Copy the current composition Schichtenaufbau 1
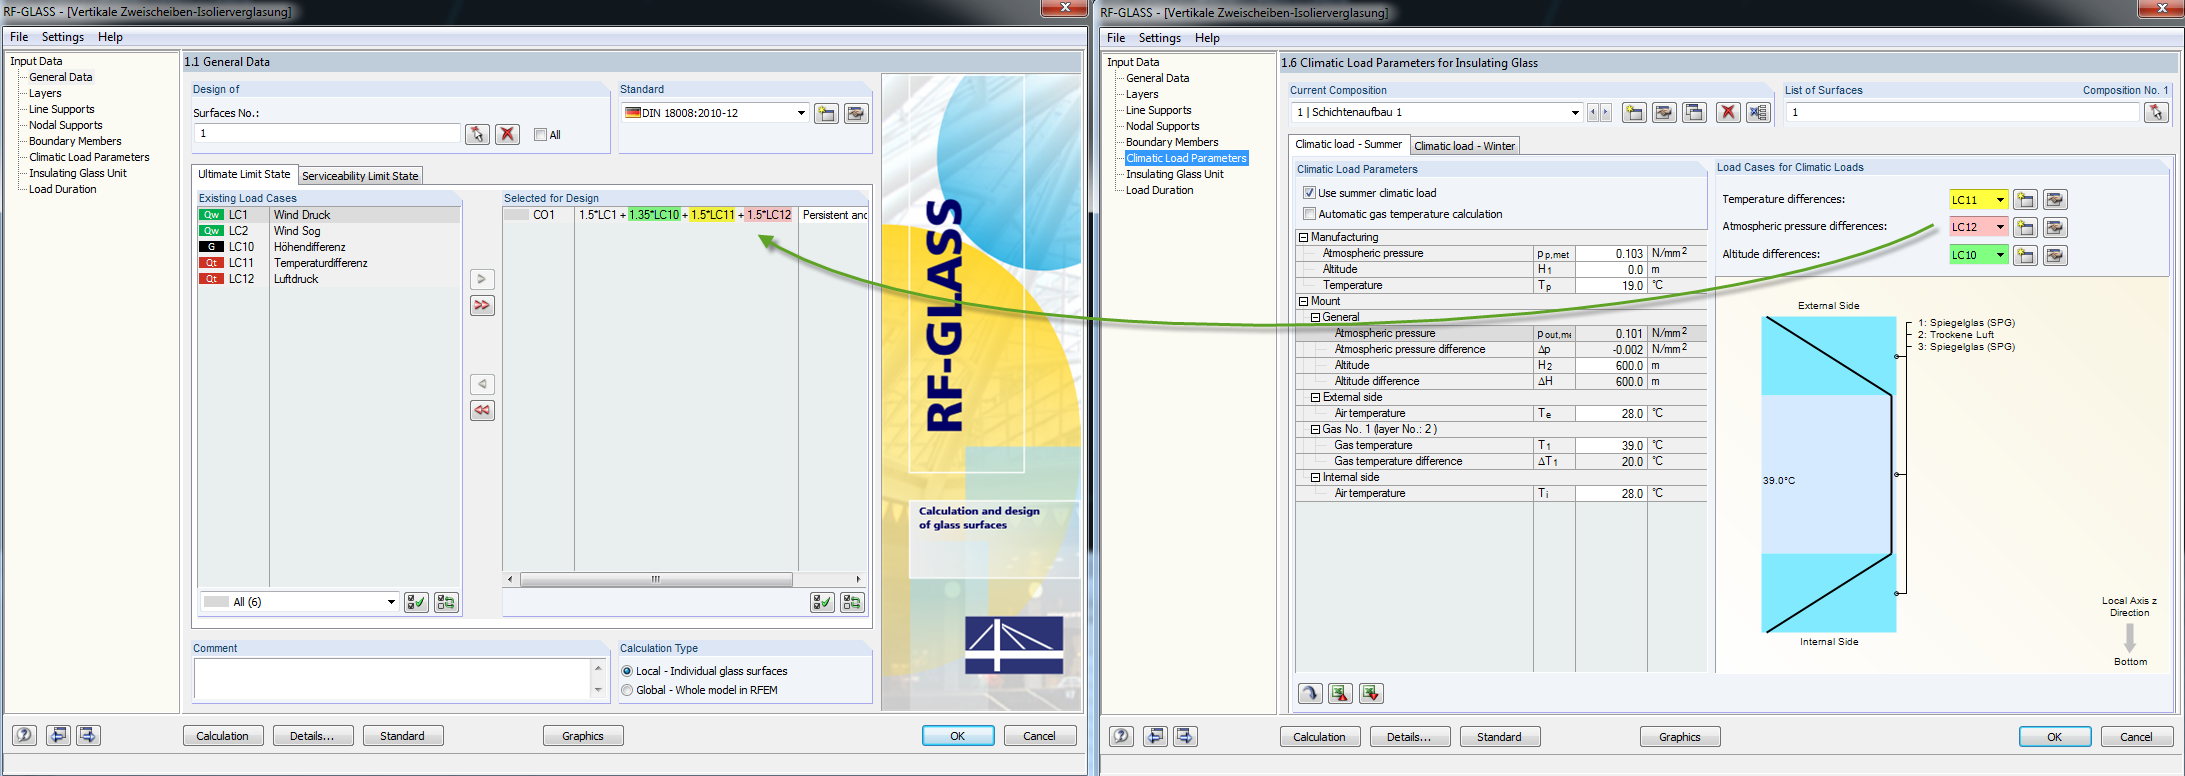The height and width of the screenshot is (776, 2185). pos(1694,112)
